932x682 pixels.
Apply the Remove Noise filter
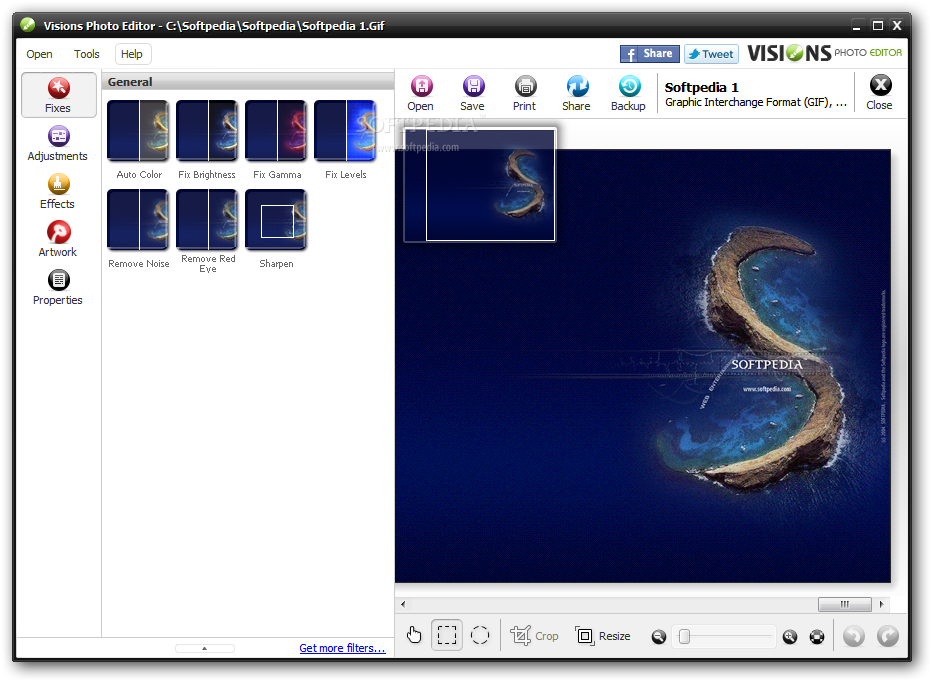pos(138,220)
